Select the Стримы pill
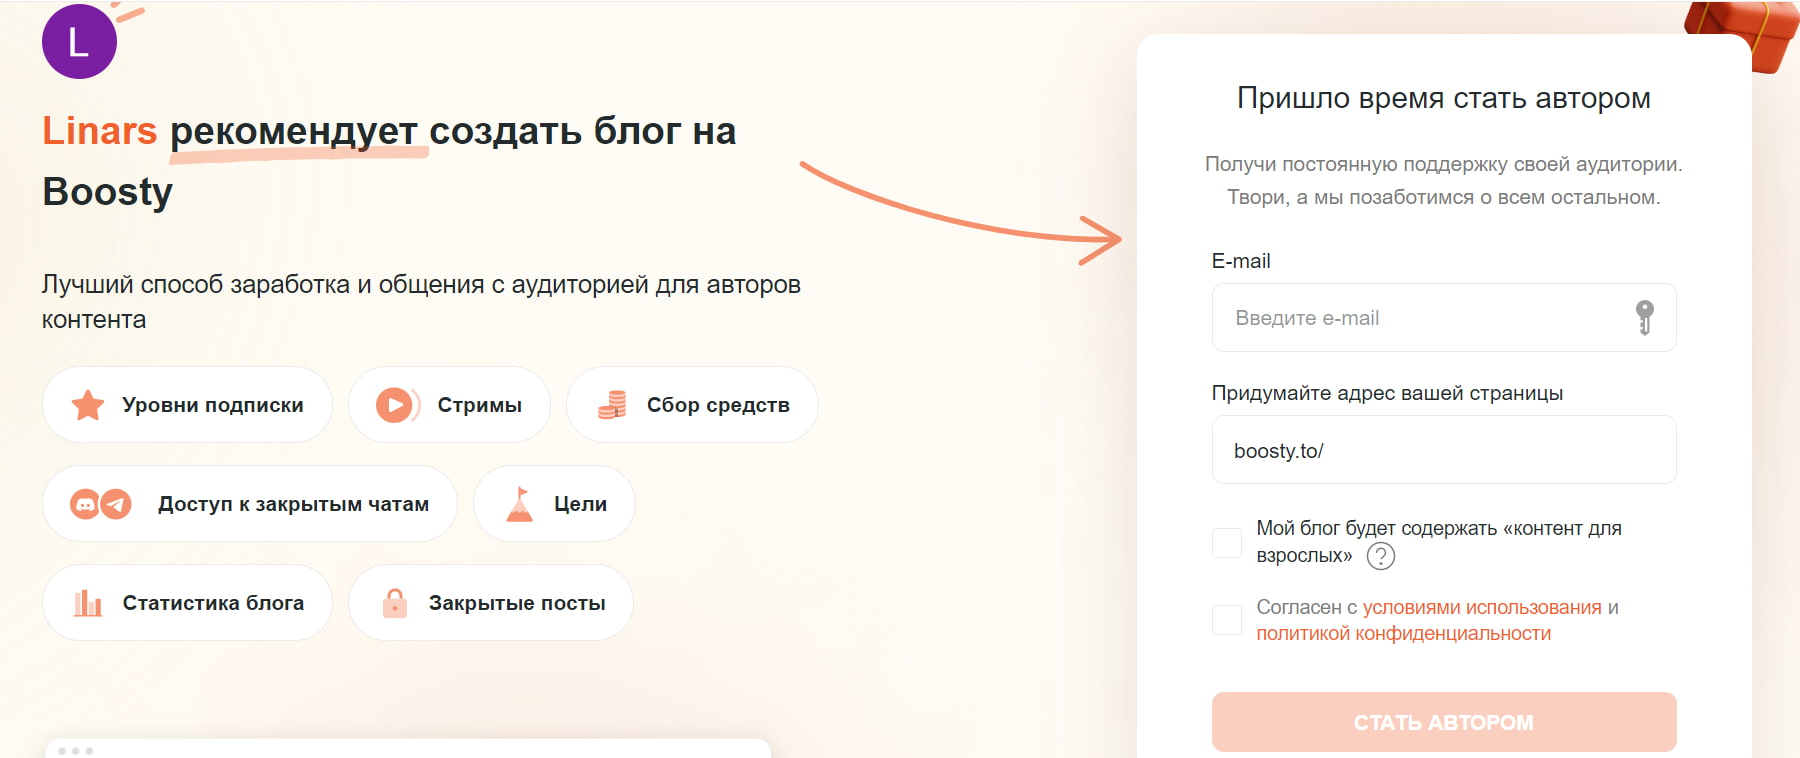Screen dimensions: 1800x758 pos(449,405)
